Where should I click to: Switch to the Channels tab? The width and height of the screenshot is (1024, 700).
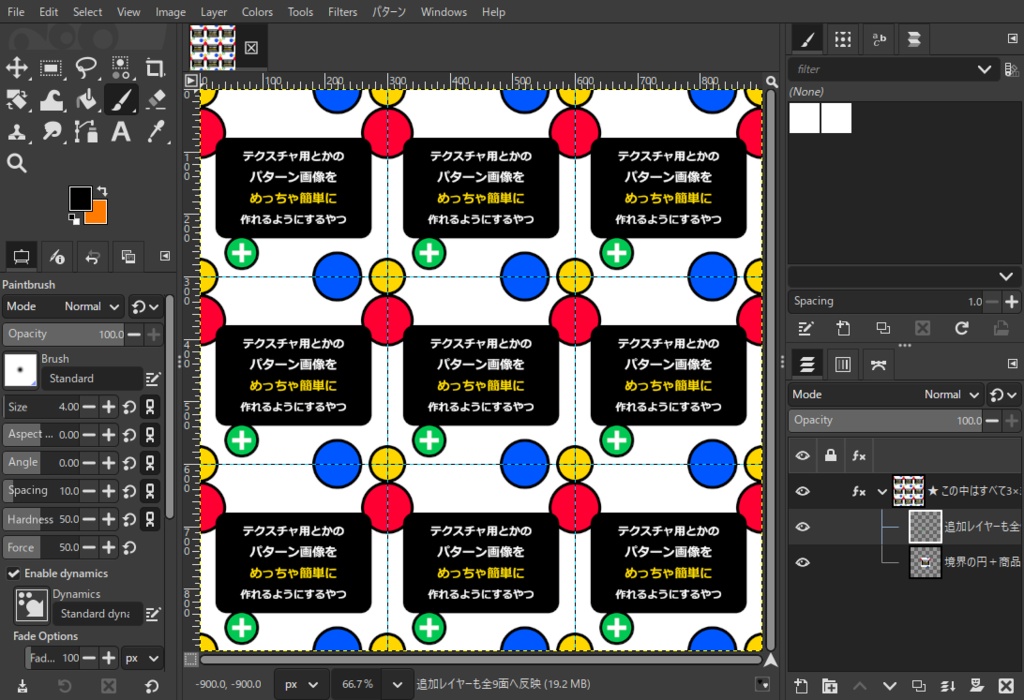[x=842, y=364]
